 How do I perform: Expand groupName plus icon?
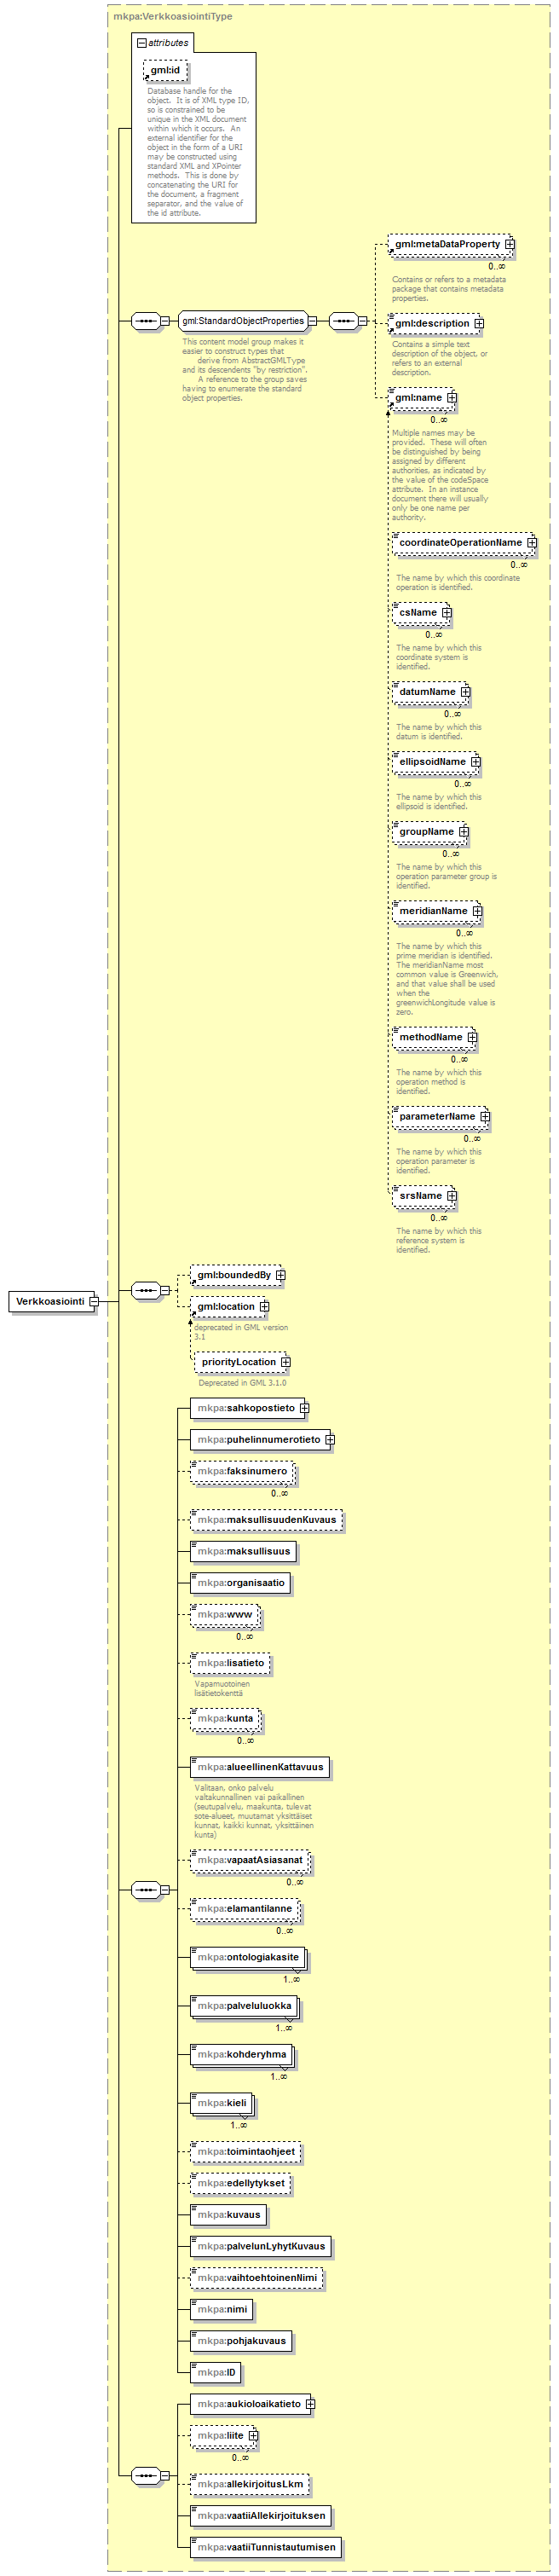464,832
